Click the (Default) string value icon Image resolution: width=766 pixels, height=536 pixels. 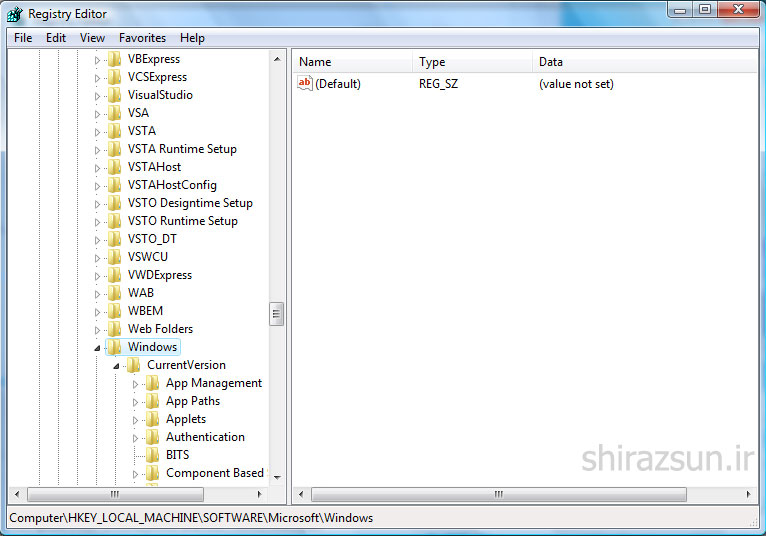tap(305, 84)
